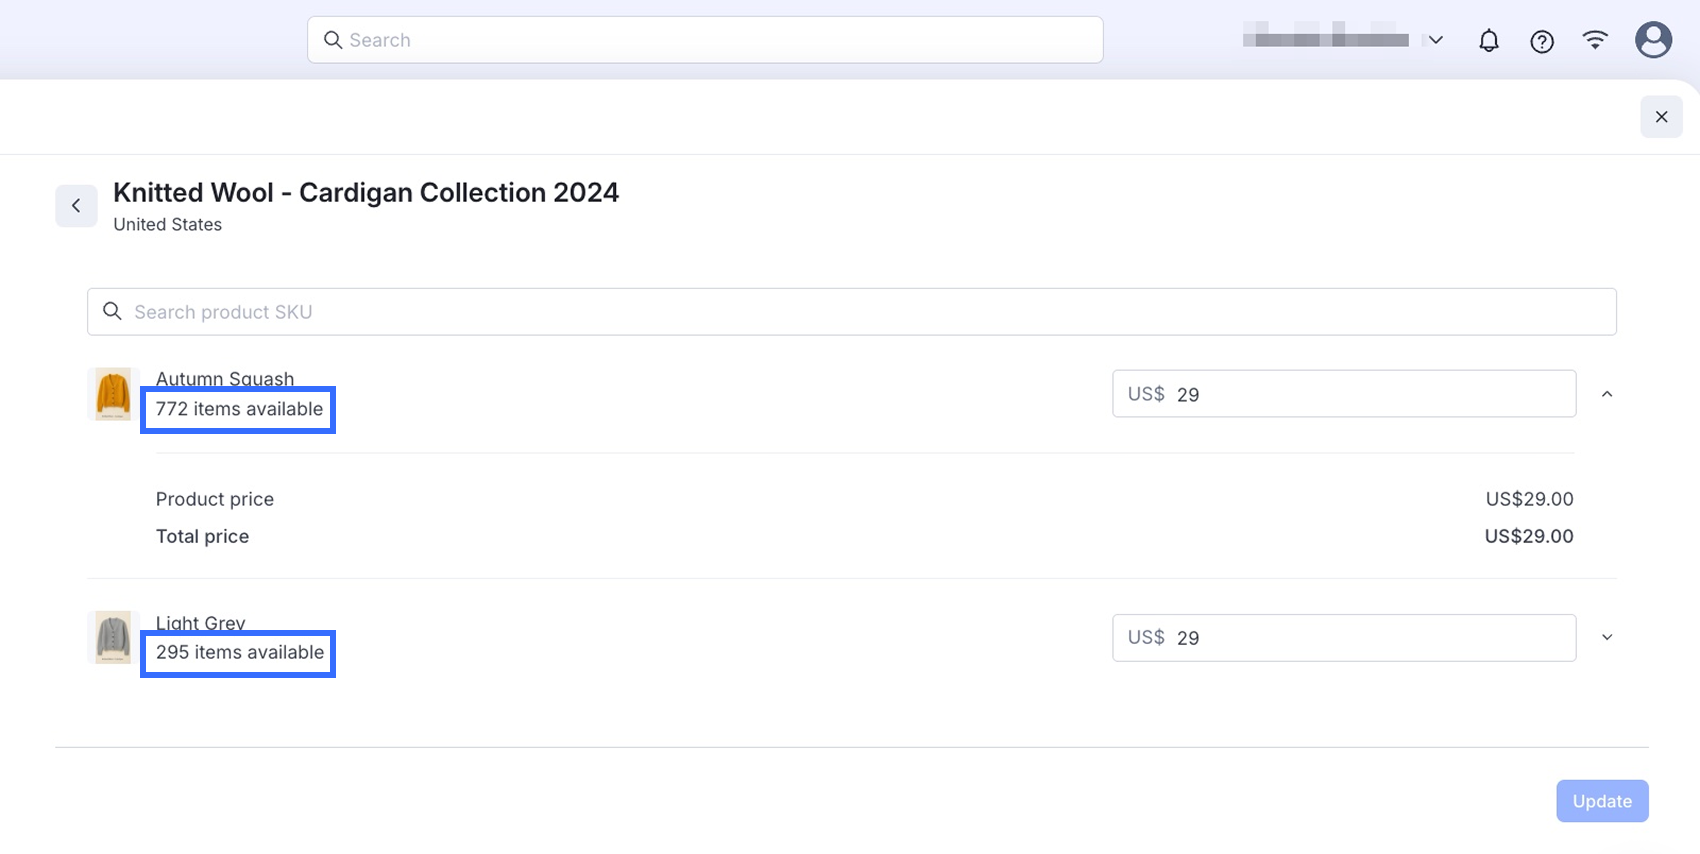Click the top Search box
Image resolution: width=1700 pixels, height=854 pixels.
coord(720,40)
